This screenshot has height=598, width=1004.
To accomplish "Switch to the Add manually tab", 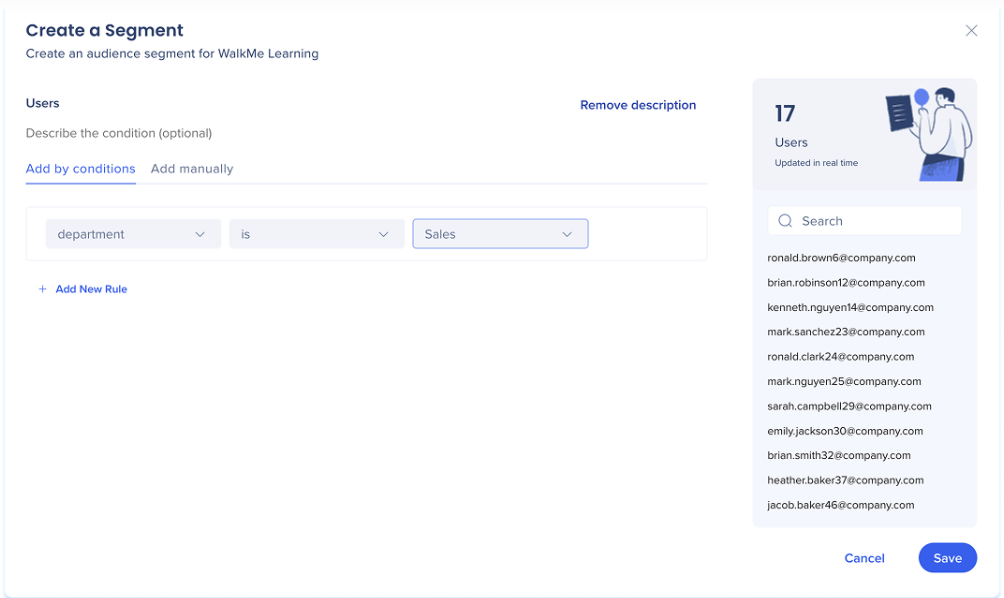I will 192,169.
